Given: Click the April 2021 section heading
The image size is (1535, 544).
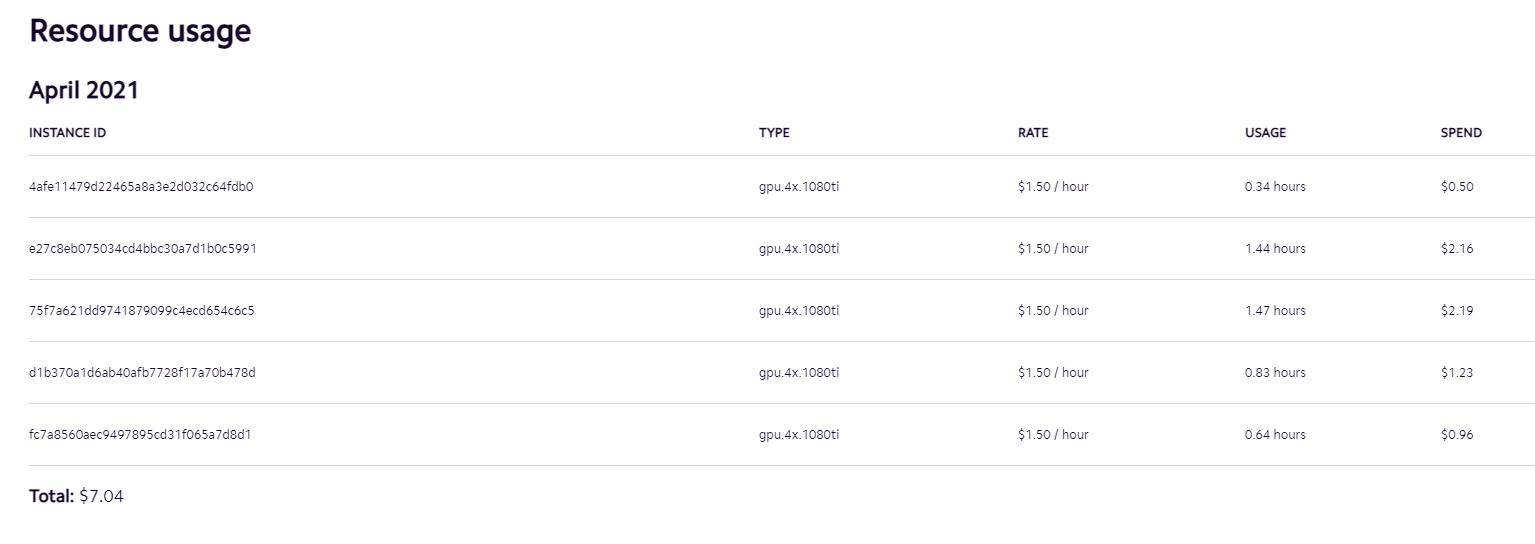Looking at the screenshot, I should pyautogui.click(x=84, y=90).
